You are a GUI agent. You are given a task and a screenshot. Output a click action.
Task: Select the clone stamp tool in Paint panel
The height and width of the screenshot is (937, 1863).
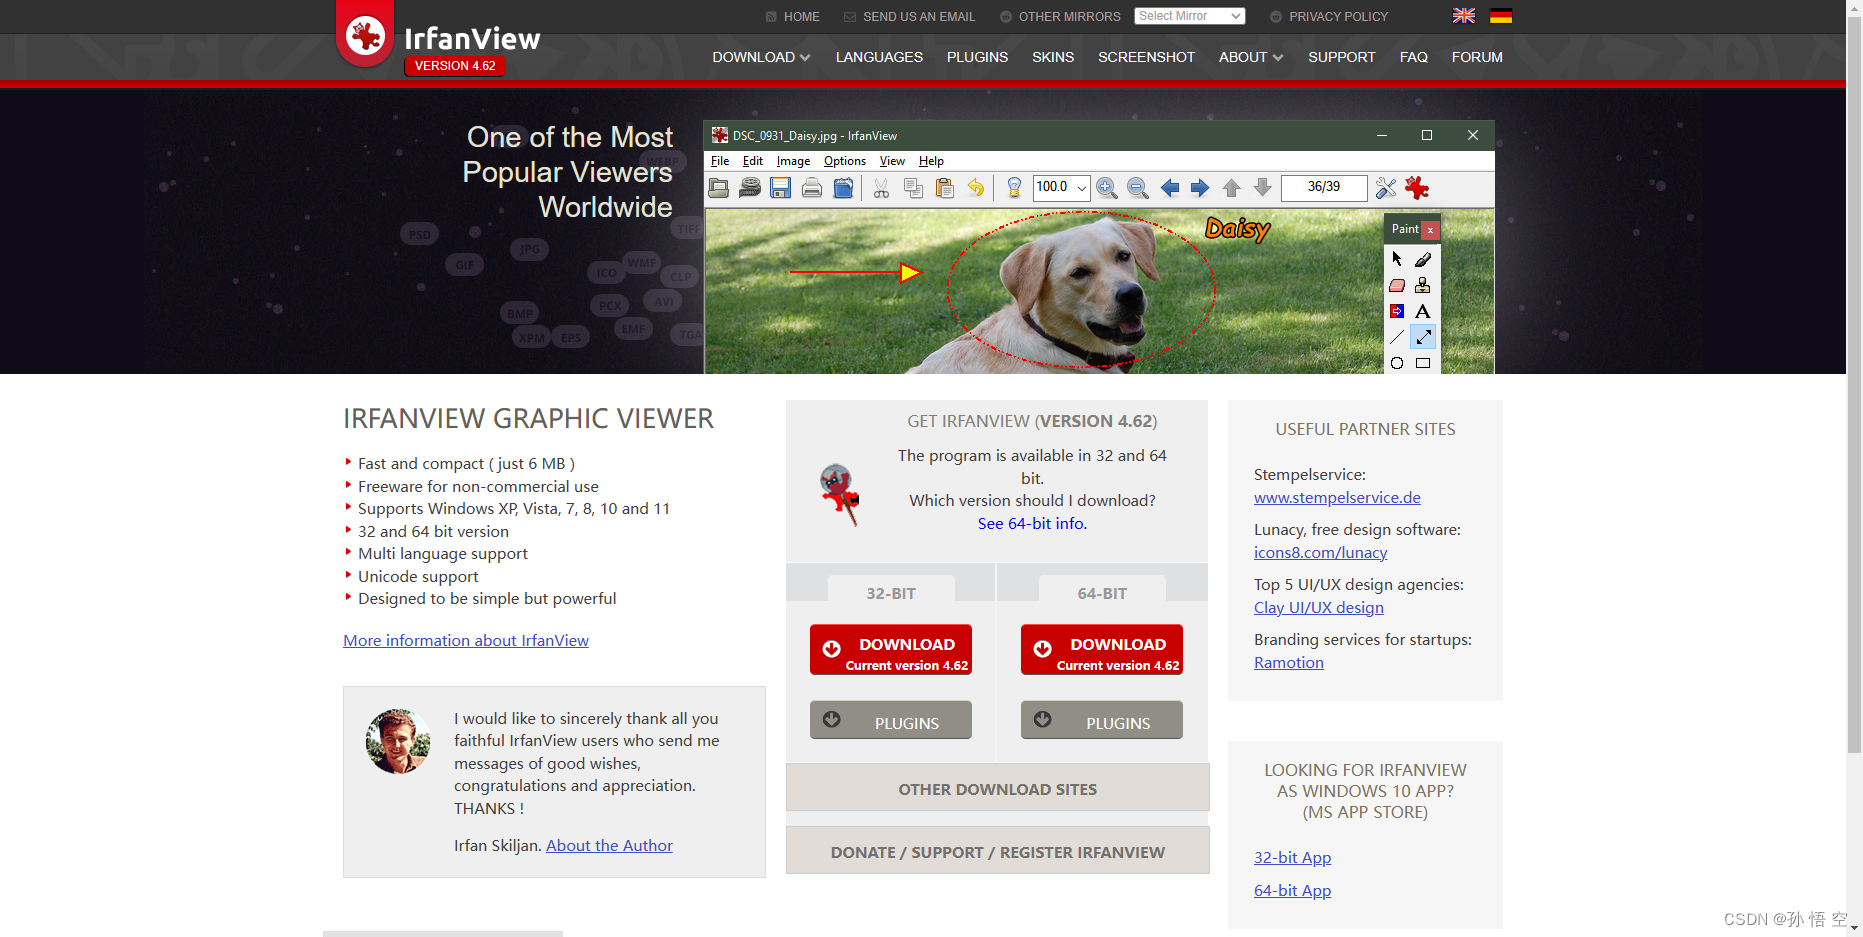pos(1423,285)
